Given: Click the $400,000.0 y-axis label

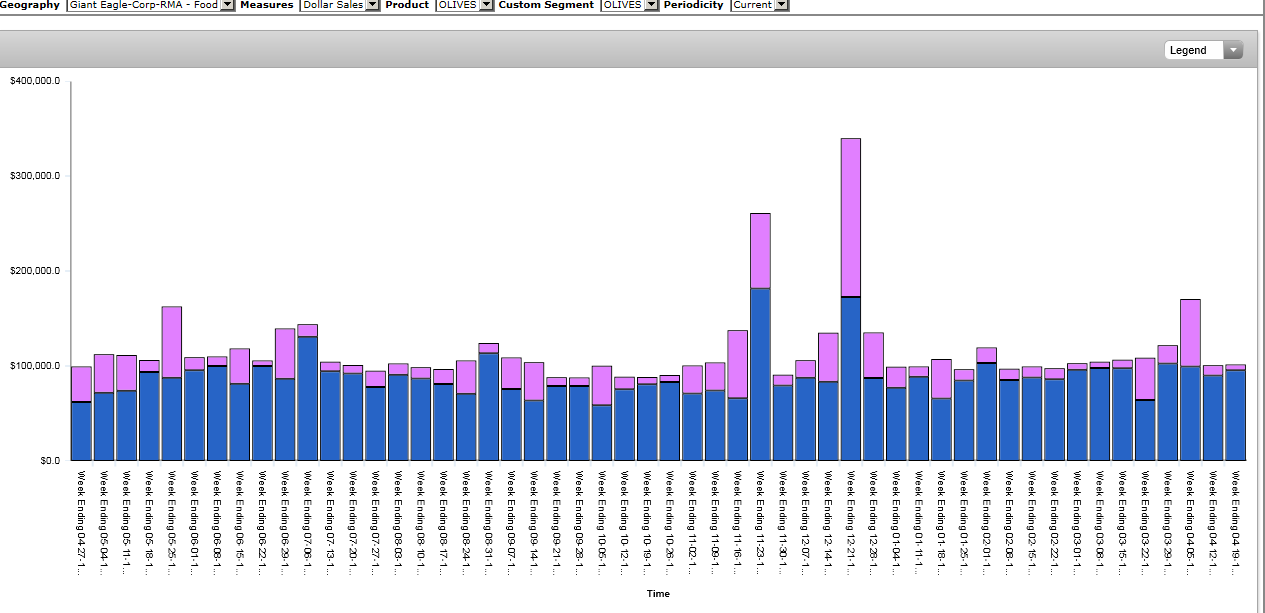Looking at the screenshot, I should pos(34,81).
